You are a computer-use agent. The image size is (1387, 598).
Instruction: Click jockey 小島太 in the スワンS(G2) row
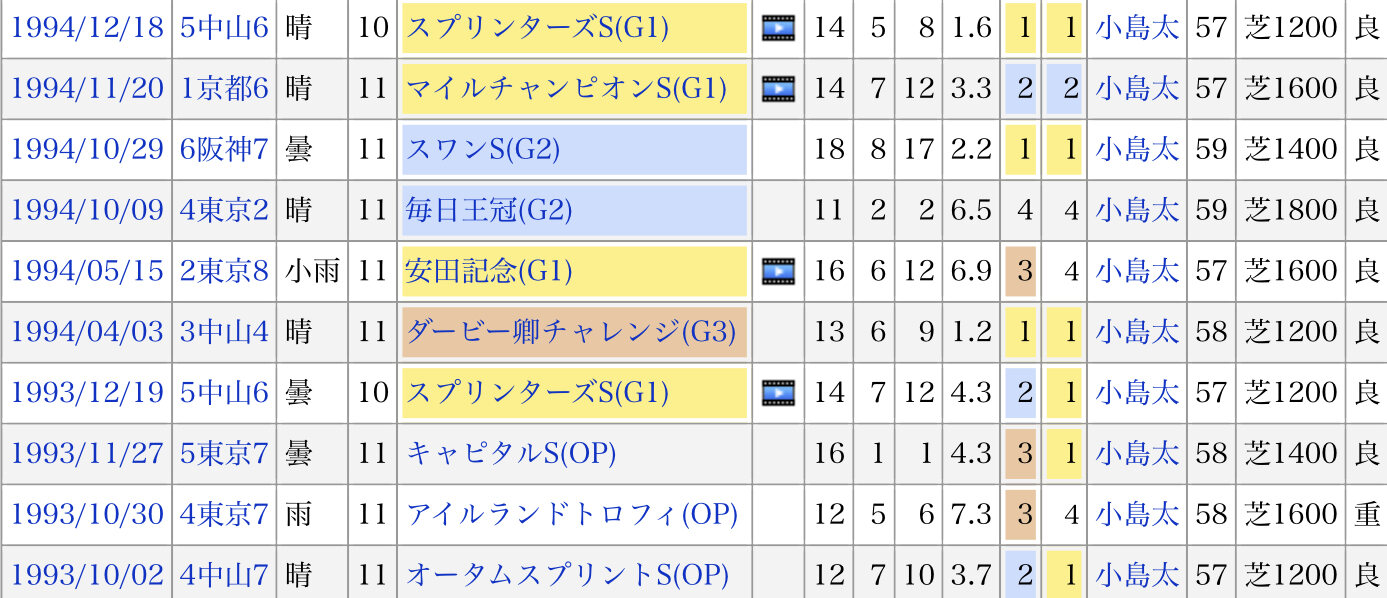[x=1137, y=150]
